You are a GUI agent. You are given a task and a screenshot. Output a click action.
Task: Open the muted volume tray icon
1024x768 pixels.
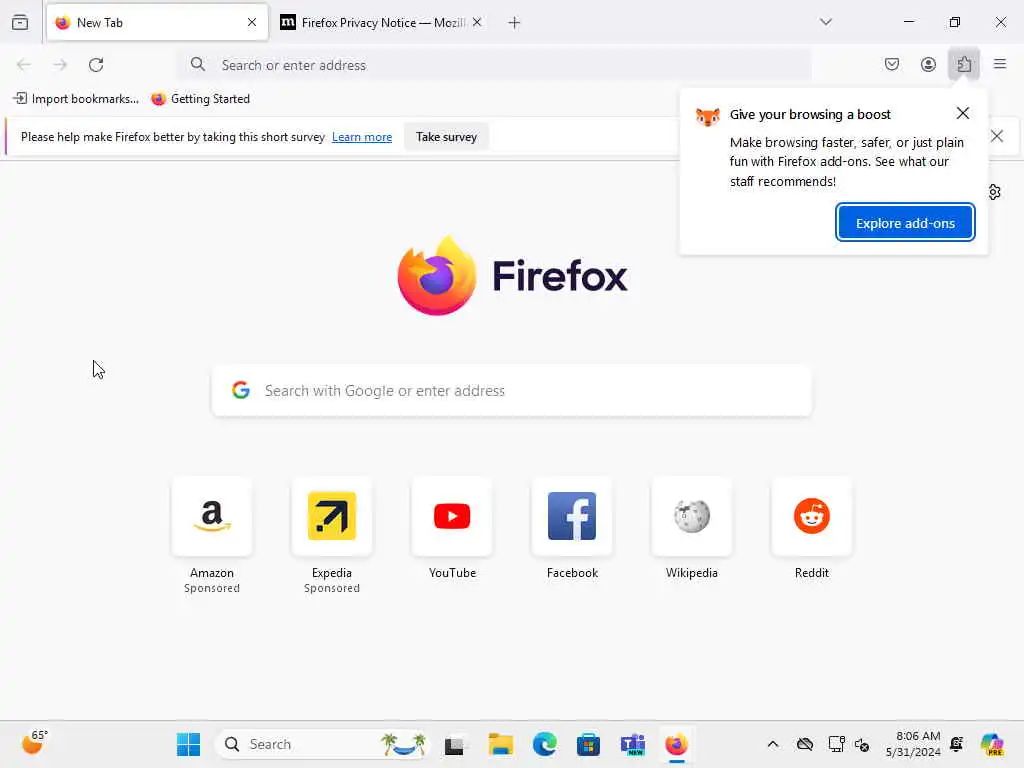(862, 744)
